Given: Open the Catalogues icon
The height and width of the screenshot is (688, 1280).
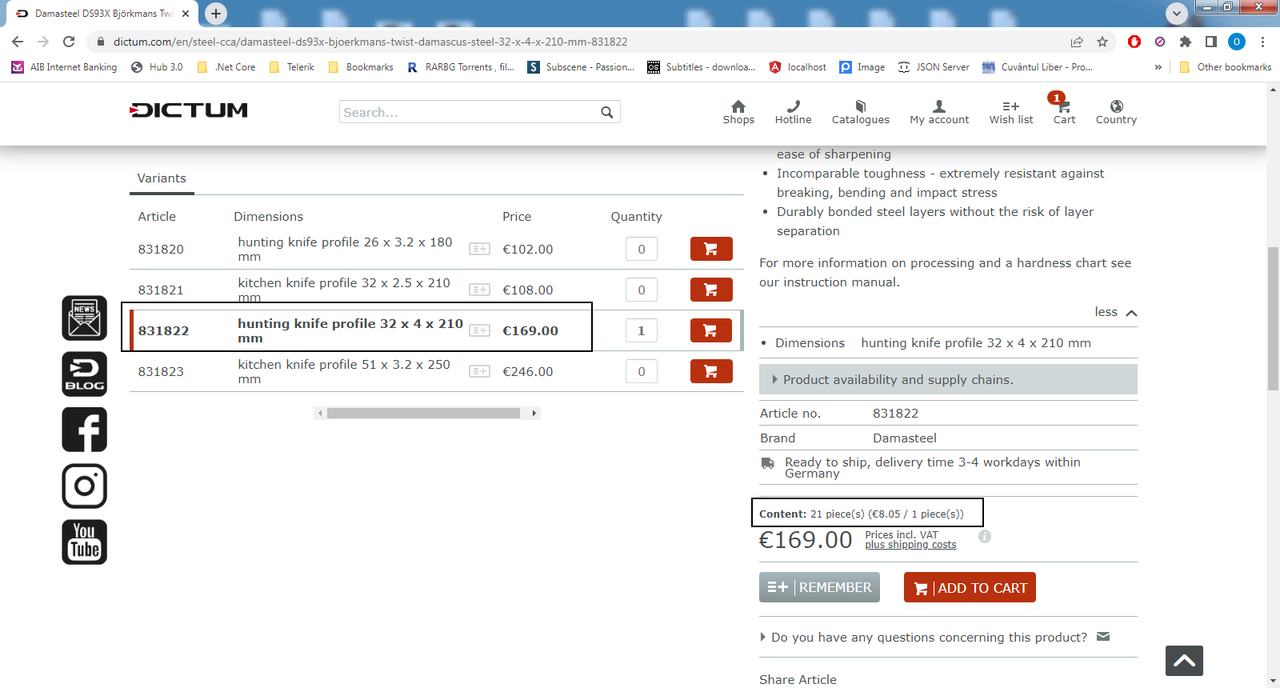Looking at the screenshot, I should pyautogui.click(x=860, y=112).
